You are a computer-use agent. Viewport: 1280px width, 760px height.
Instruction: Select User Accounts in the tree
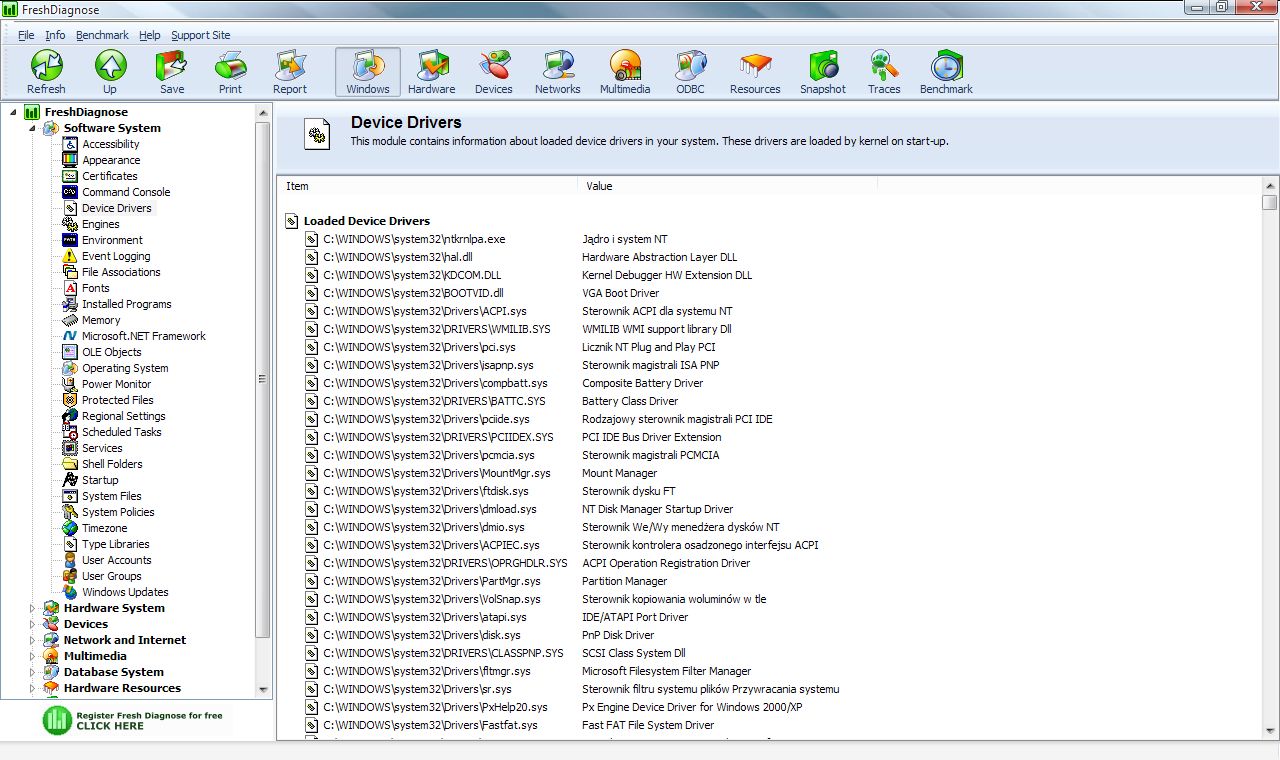click(117, 560)
